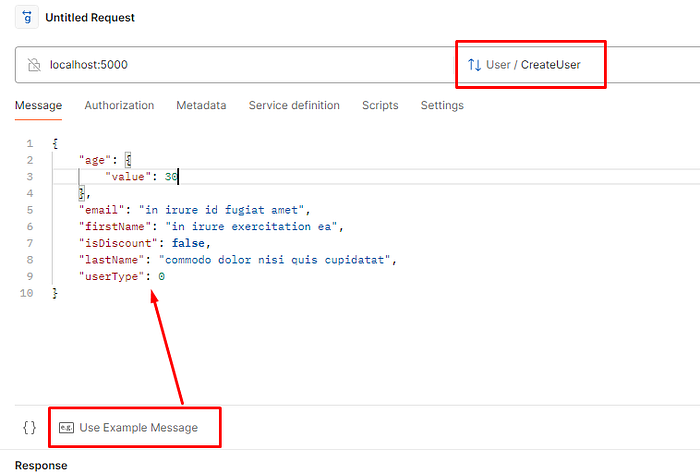Go to the Service definition tab
The image size is (700, 476).
tap(294, 105)
